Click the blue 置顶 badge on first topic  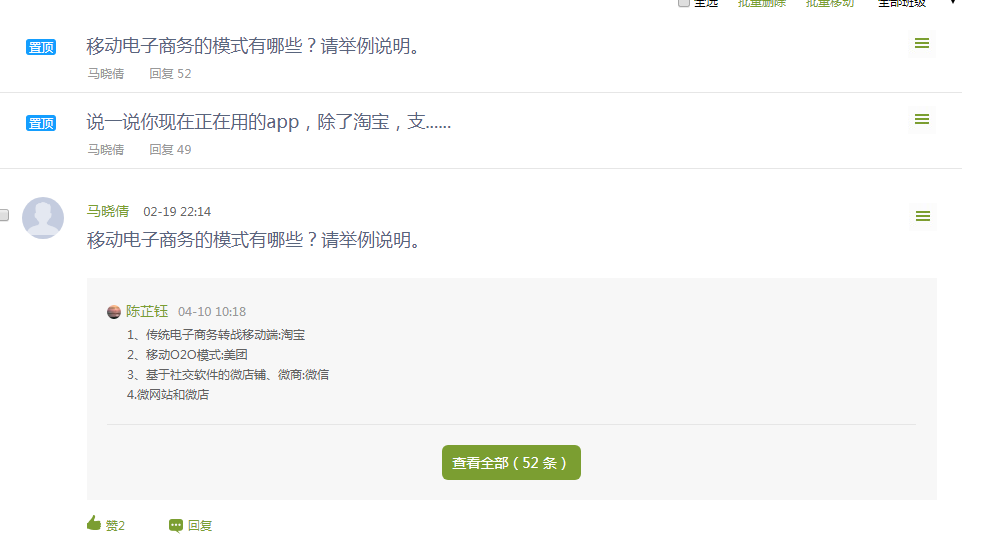tap(41, 47)
